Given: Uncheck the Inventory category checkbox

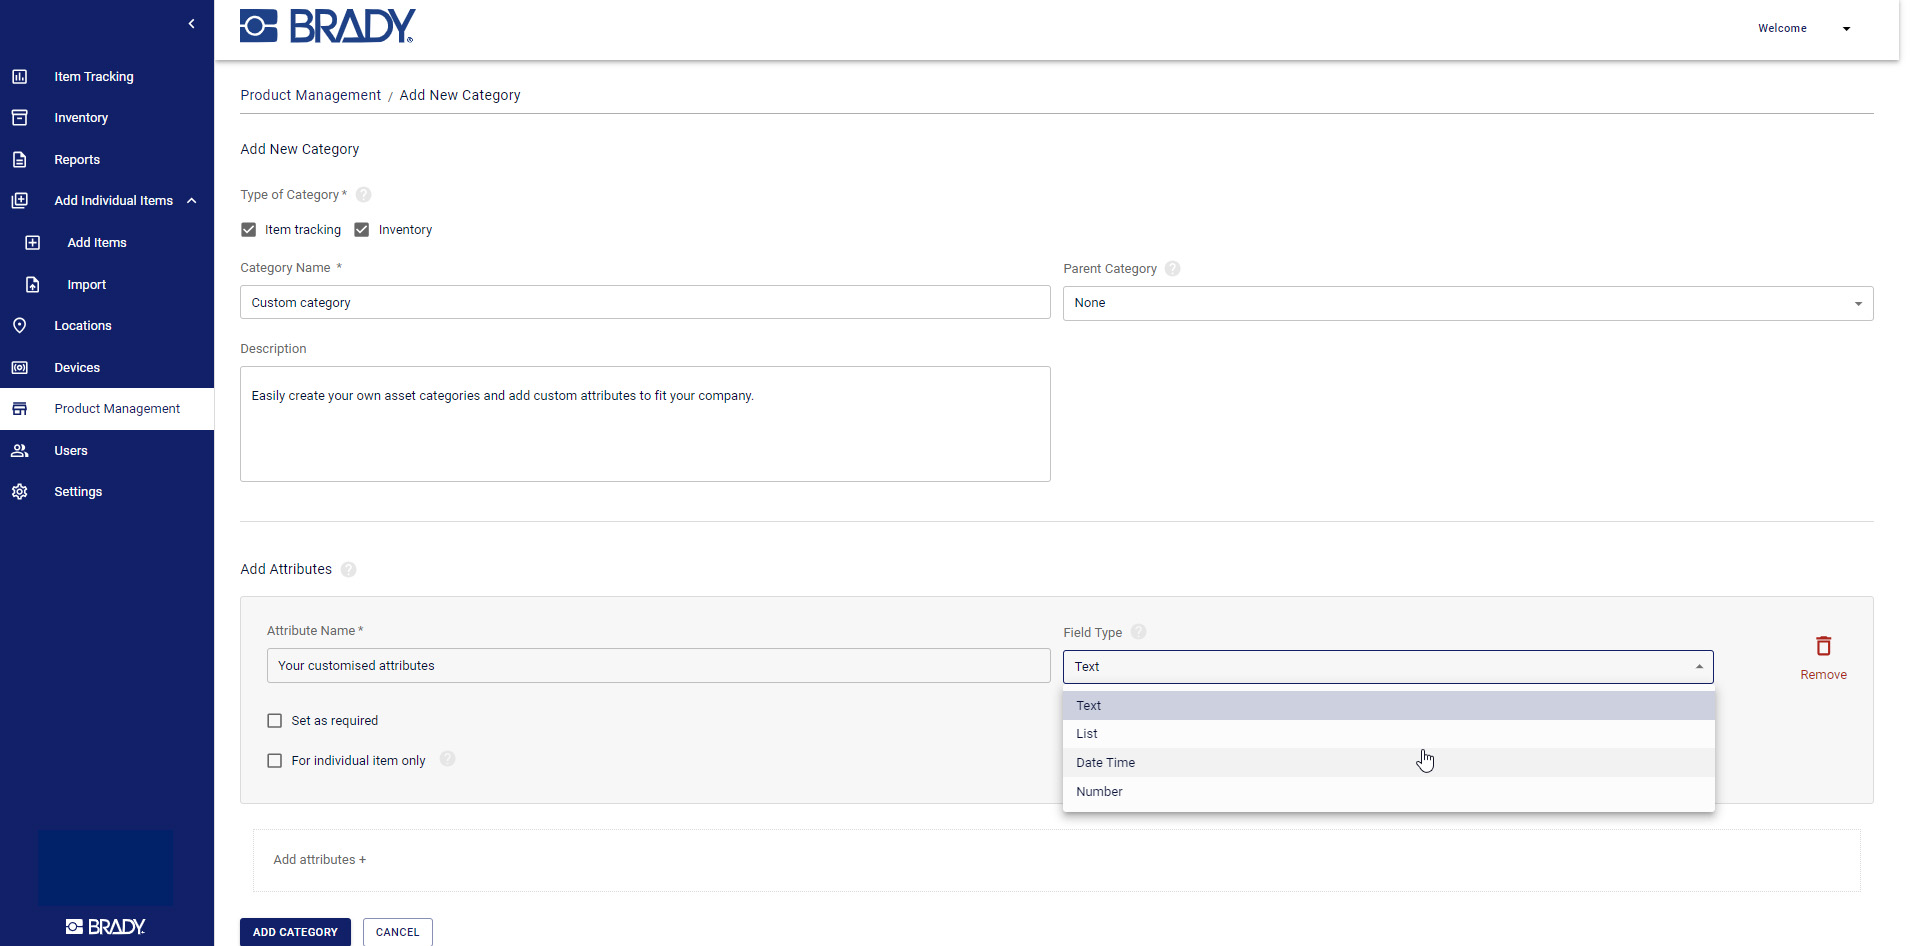Looking at the screenshot, I should [x=362, y=230].
